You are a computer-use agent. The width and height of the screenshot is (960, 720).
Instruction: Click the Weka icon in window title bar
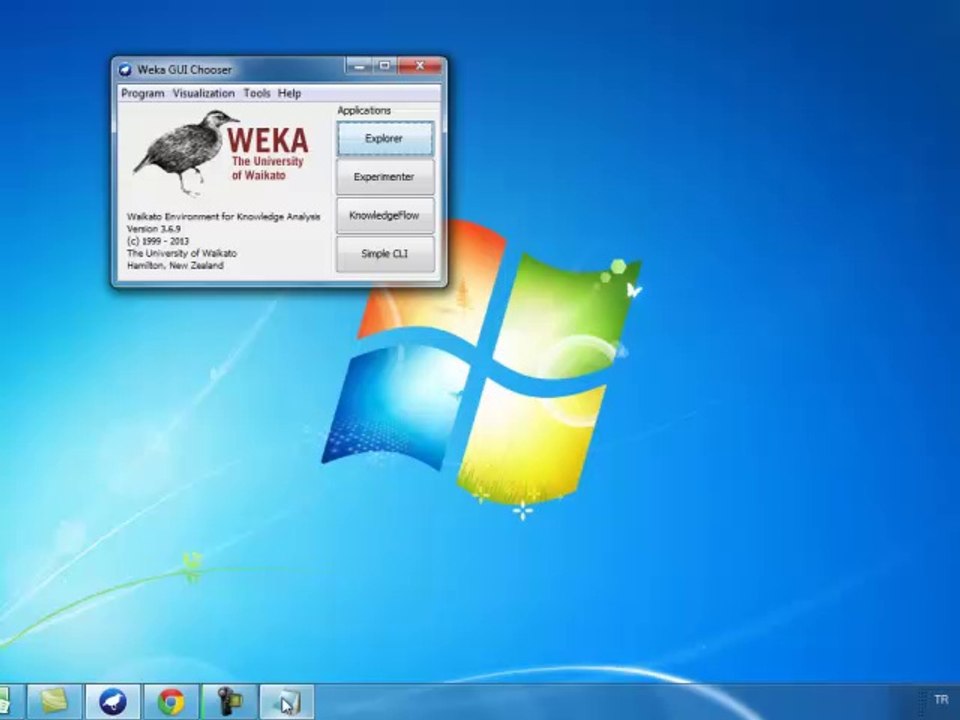point(125,70)
